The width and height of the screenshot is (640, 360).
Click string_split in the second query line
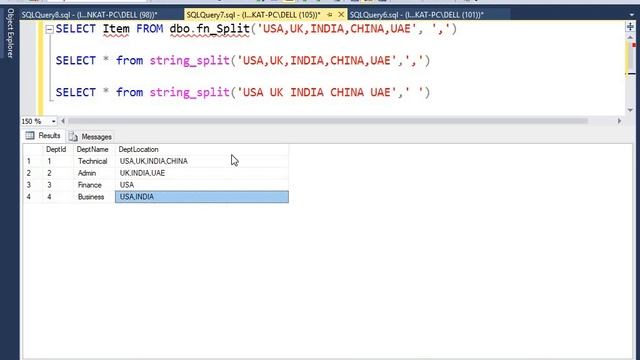pos(189,61)
